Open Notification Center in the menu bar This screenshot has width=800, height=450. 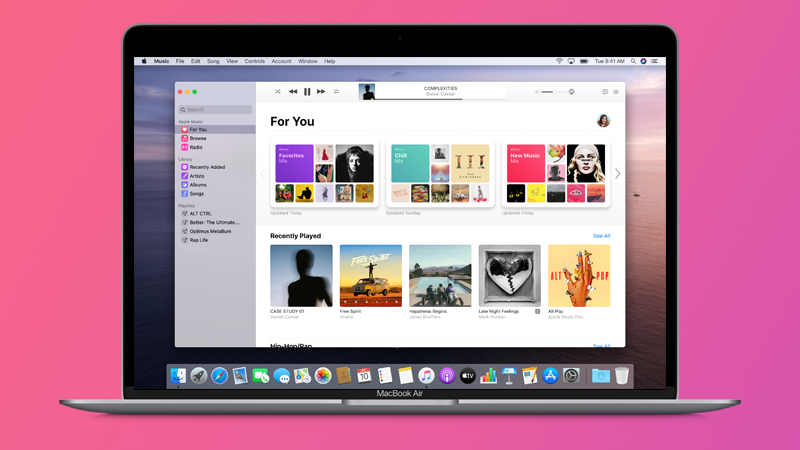pyautogui.click(x=654, y=61)
